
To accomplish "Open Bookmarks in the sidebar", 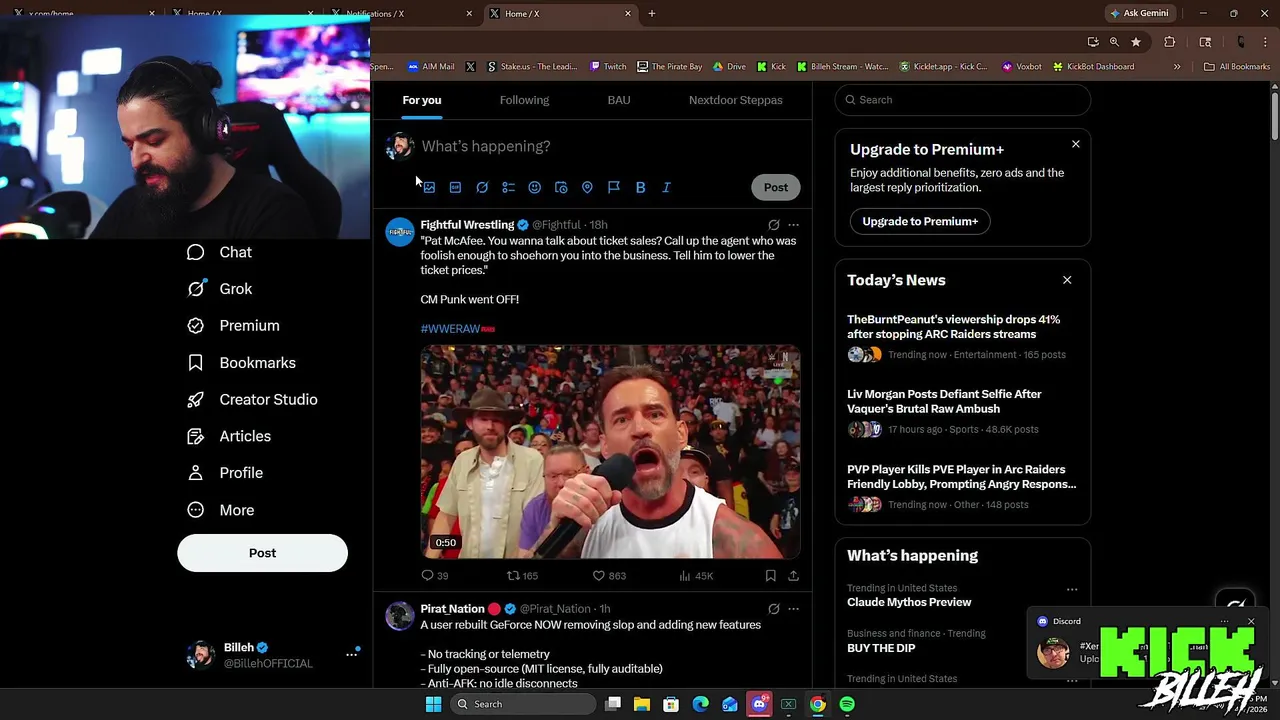I will pyautogui.click(x=242, y=363).
